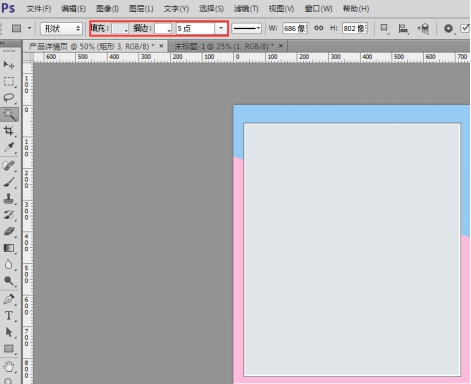This screenshot has height=384, width=471.
Task: Open the 窗口(W) menu
Action: click(319, 9)
